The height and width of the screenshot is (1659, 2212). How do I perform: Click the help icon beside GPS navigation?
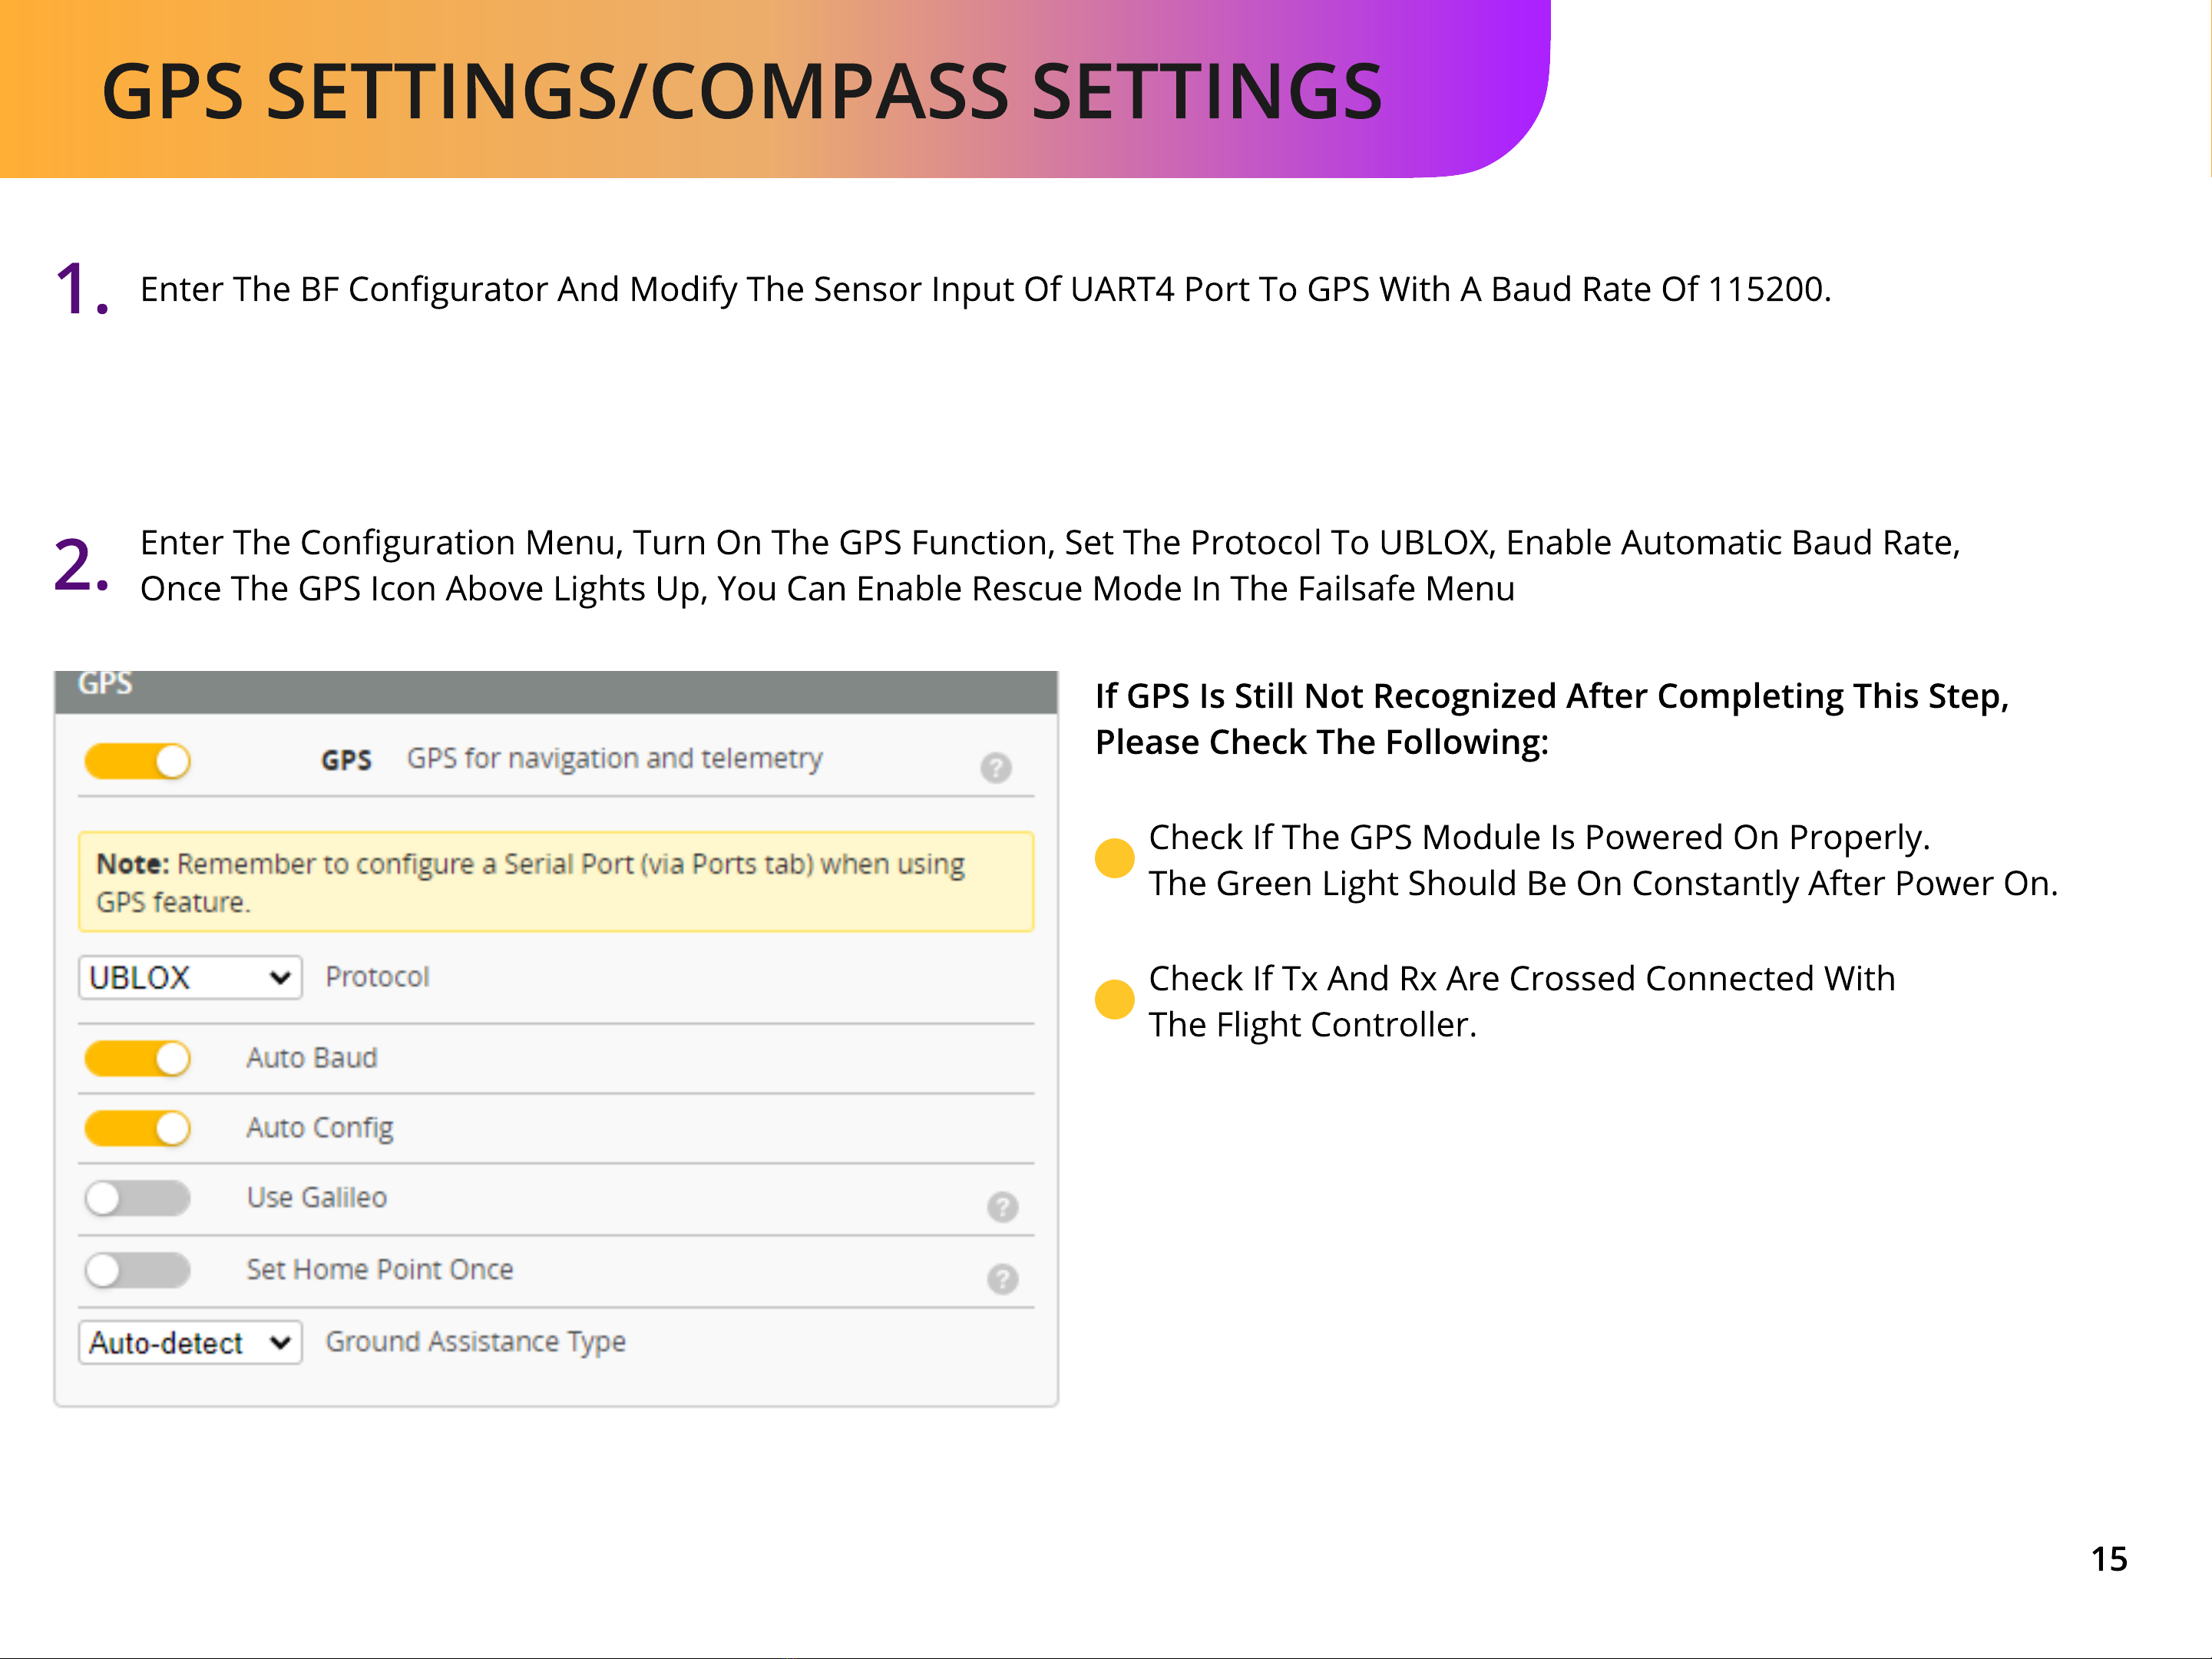[x=995, y=767]
